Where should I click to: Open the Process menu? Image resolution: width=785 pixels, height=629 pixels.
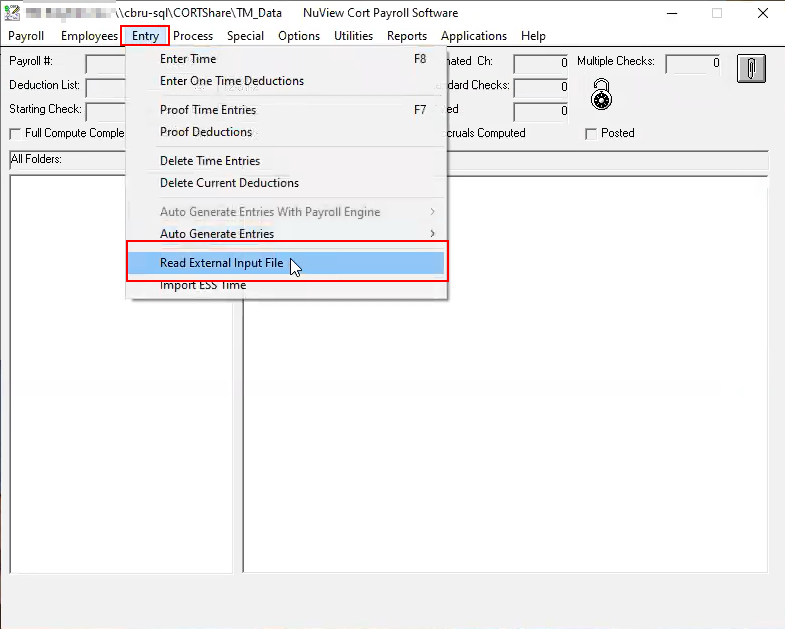click(193, 36)
